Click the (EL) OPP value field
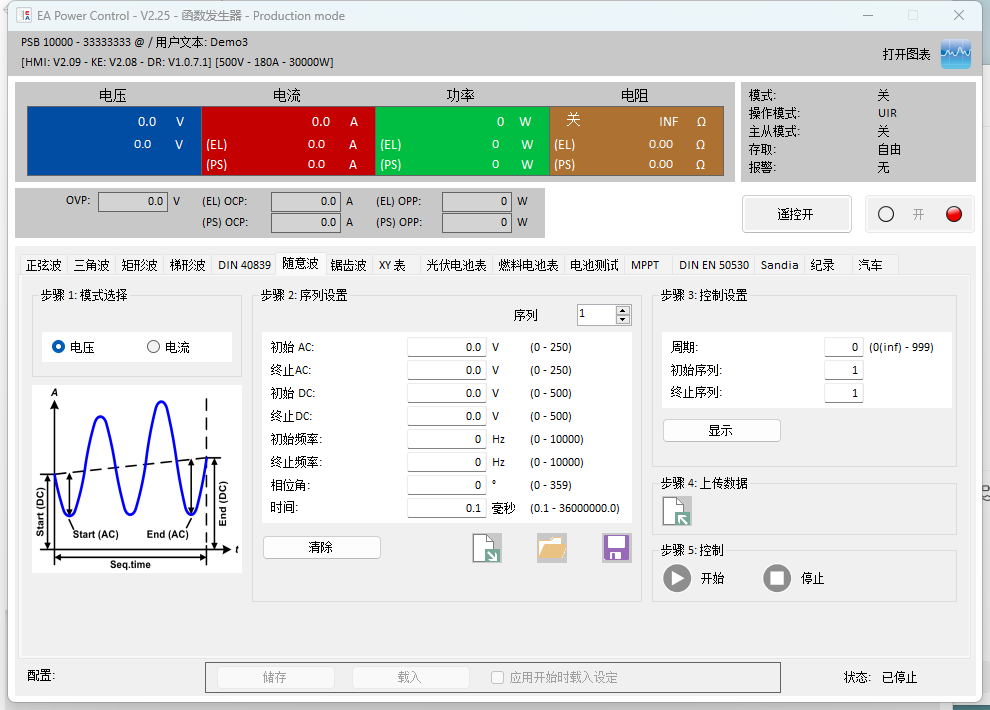The height and width of the screenshot is (710, 990). (477, 201)
